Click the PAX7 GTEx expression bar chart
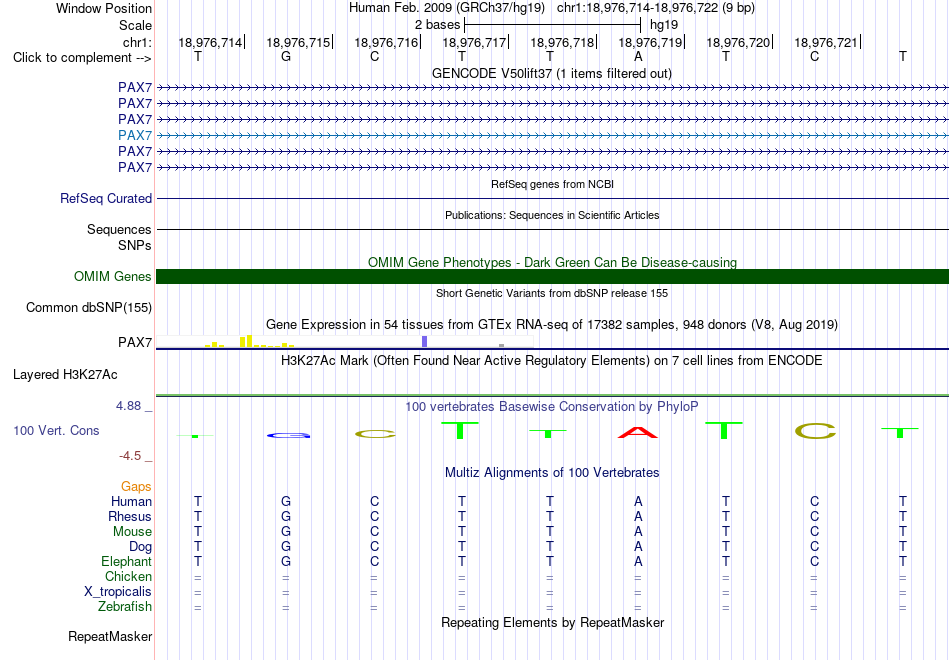 [345, 341]
